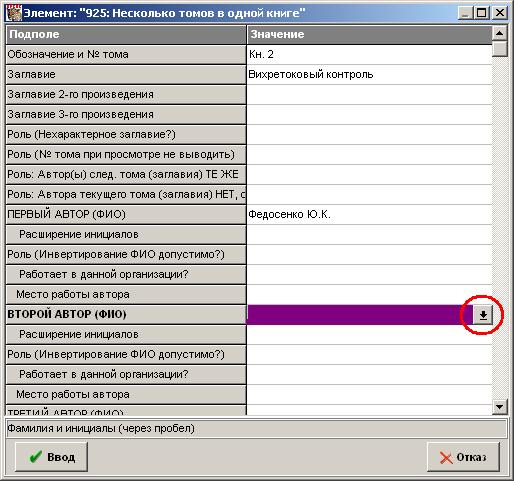This screenshot has height=481, width=514.
Task: Click the download-arrow button in ВТОРОЙ АВТОР field
Action: click(x=483, y=314)
